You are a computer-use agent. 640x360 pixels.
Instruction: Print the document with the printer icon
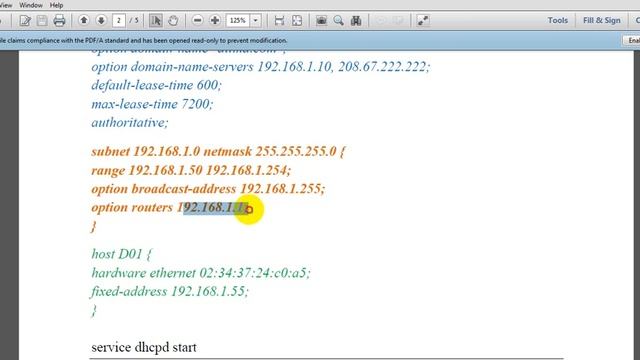[x=59, y=20]
